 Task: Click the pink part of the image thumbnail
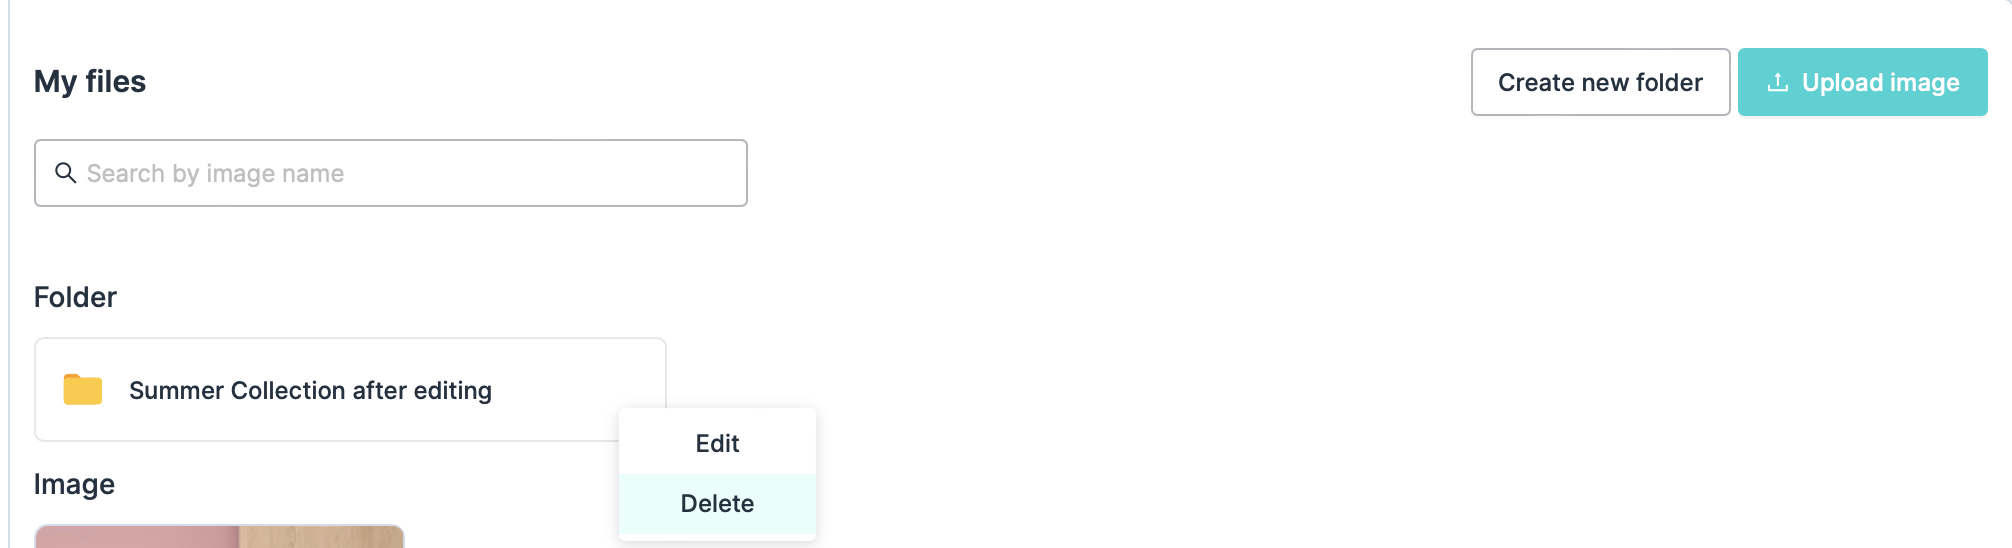pyautogui.click(x=136, y=537)
